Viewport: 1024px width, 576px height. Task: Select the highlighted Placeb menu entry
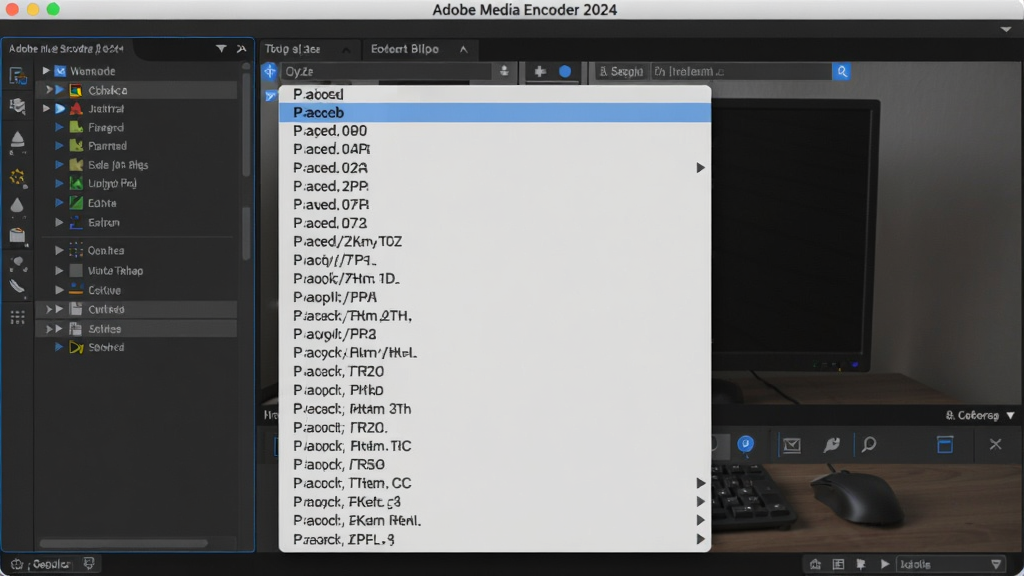pyautogui.click(x=494, y=112)
